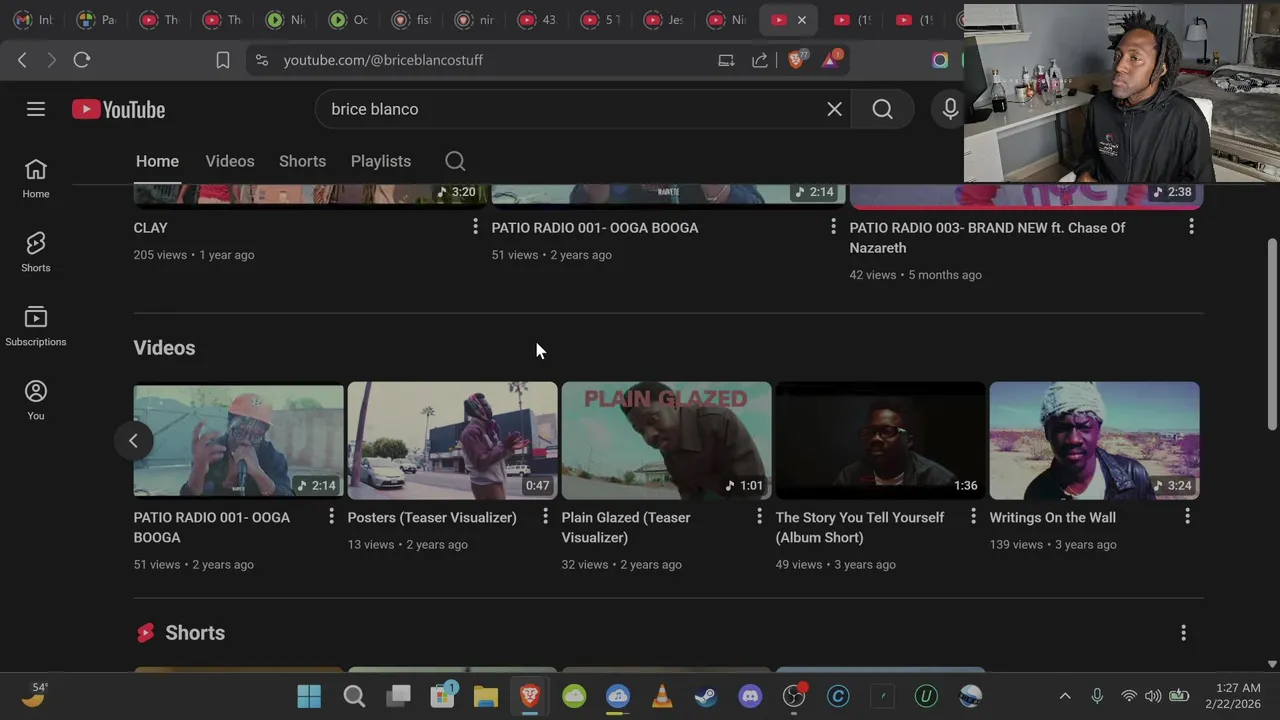Bookmark this page with bookmark icon
Screen dimensions: 1280x720
click(x=223, y=60)
